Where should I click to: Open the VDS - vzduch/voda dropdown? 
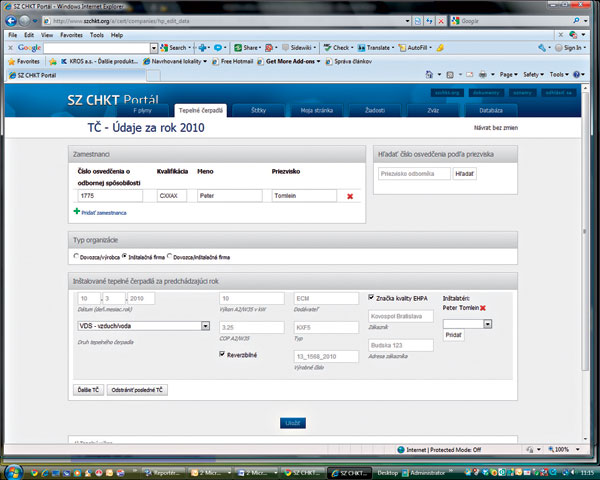[204, 325]
